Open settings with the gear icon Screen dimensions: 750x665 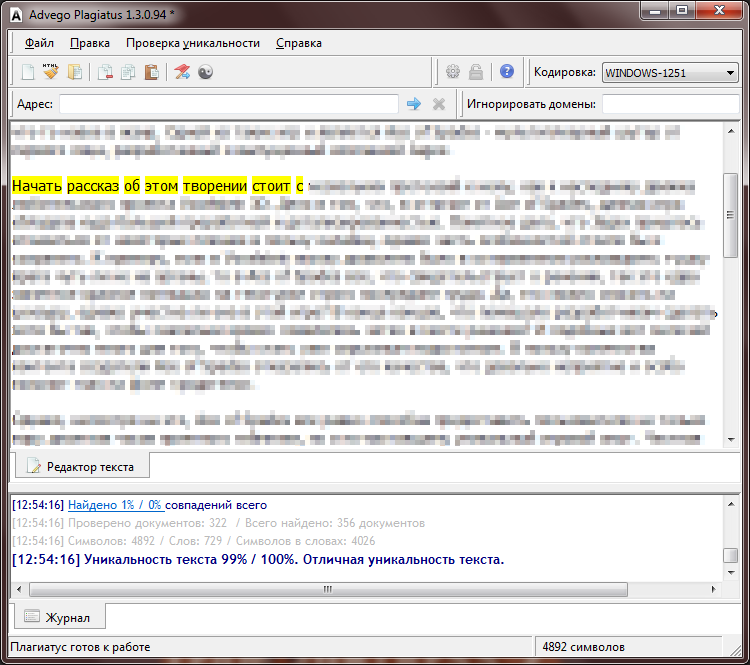[x=453, y=72]
